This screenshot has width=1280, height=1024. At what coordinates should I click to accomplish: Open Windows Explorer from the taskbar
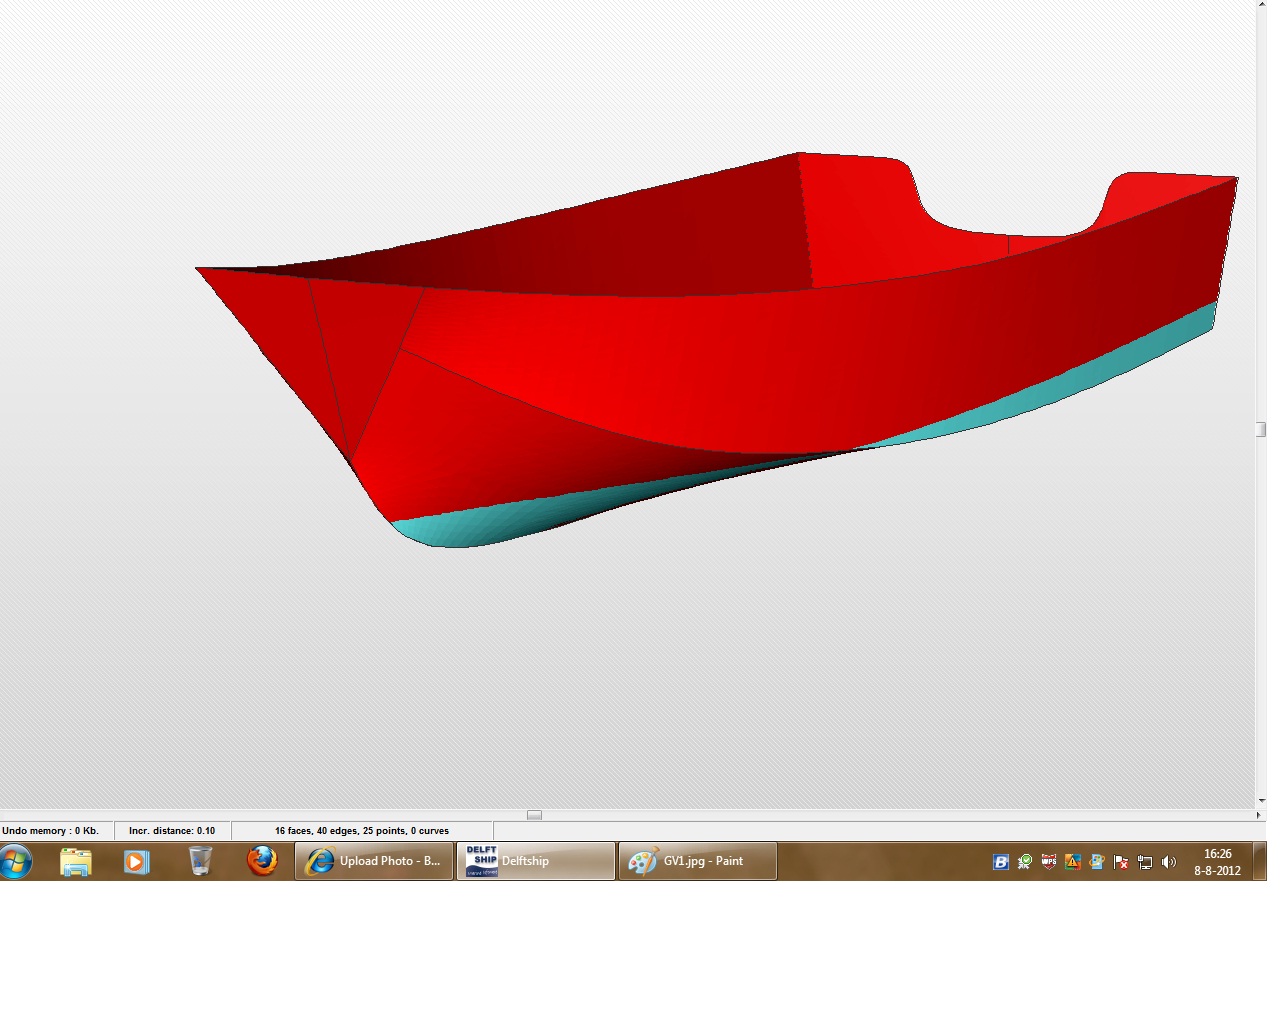point(76,861)
